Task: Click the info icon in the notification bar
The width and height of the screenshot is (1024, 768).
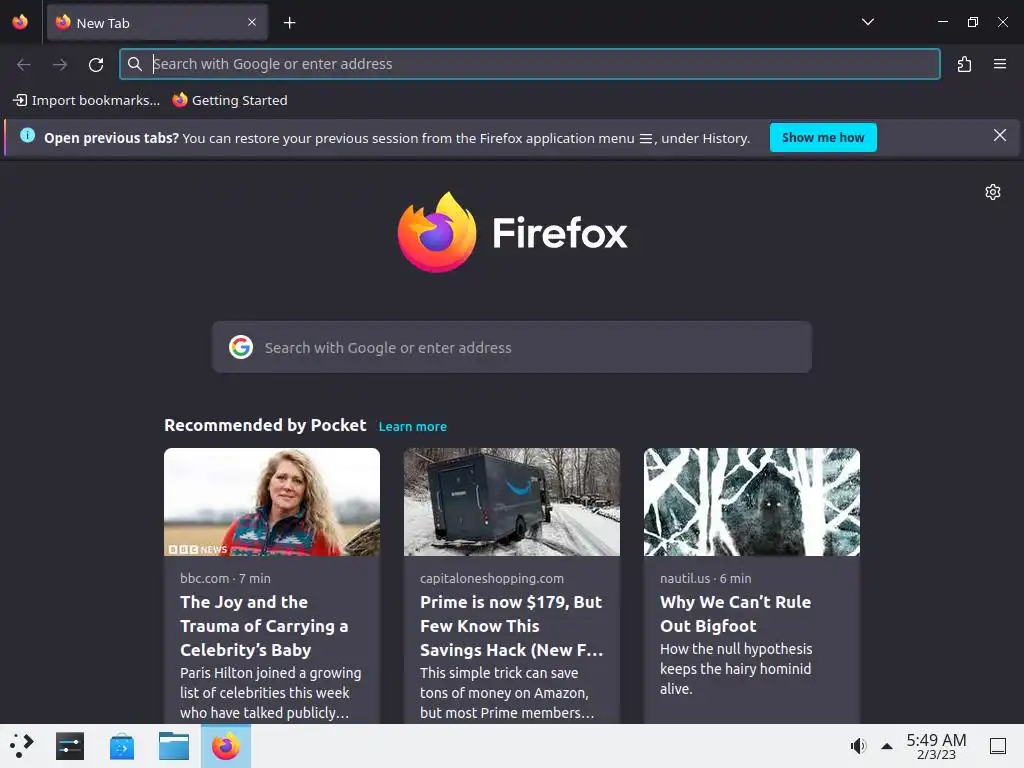Action: pyautogui.click(x=27, y=136)
